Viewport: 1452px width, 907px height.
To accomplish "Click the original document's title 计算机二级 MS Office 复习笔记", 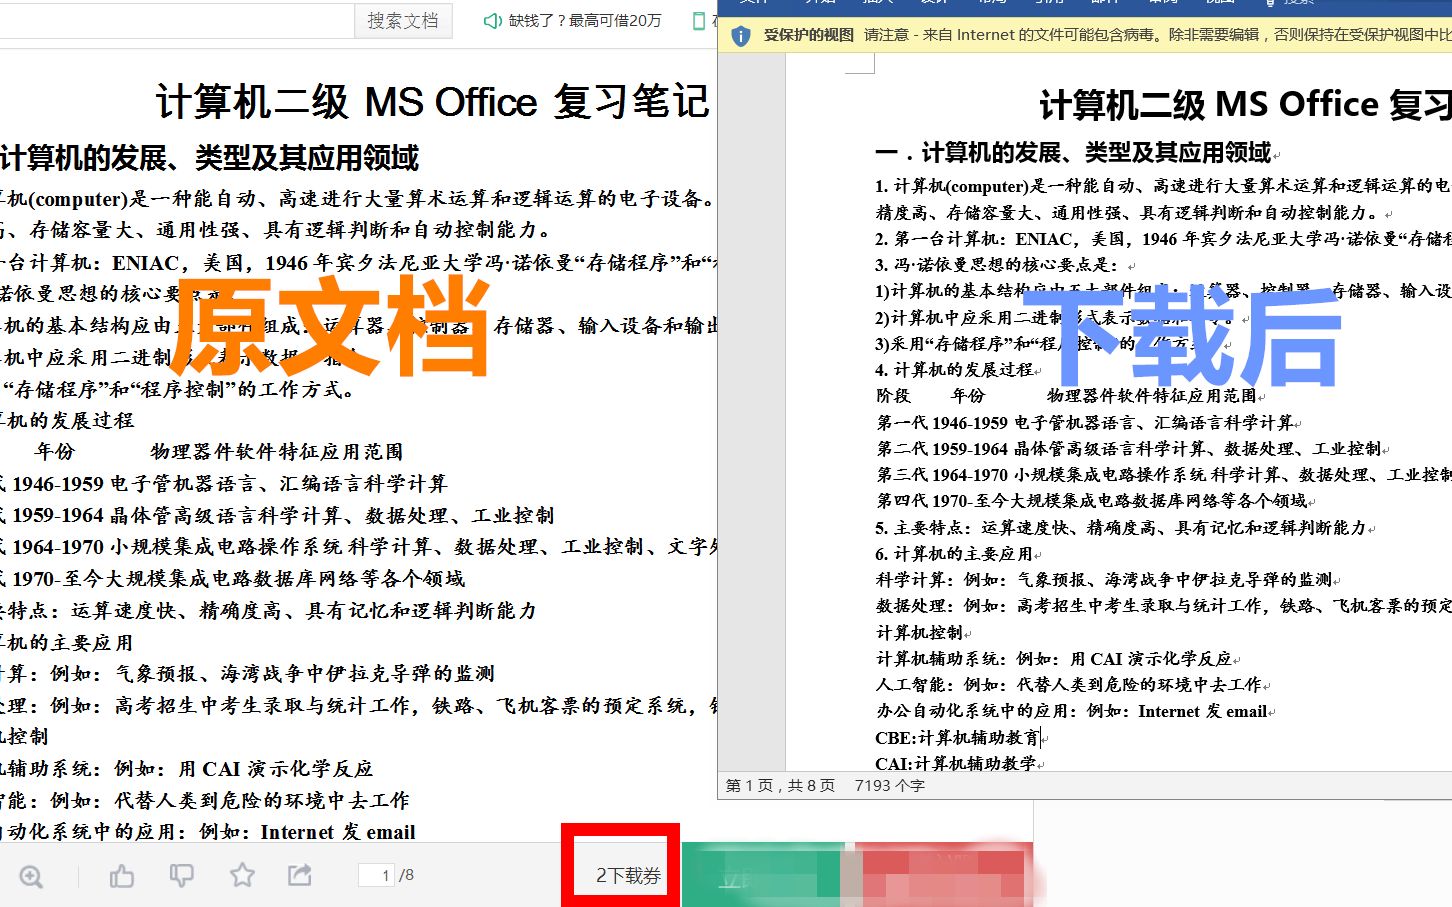I will [432, 102].
